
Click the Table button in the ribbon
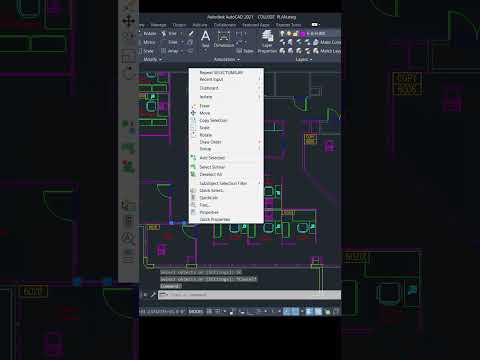pyautogui.click(x=245, y=51)
